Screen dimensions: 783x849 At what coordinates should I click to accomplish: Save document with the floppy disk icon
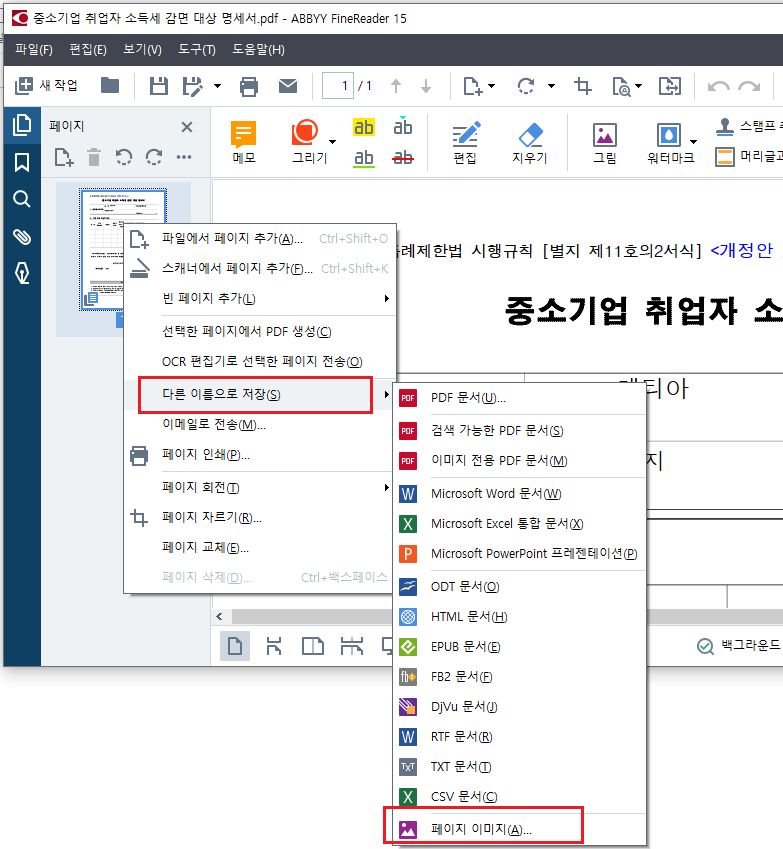(159, 86)
